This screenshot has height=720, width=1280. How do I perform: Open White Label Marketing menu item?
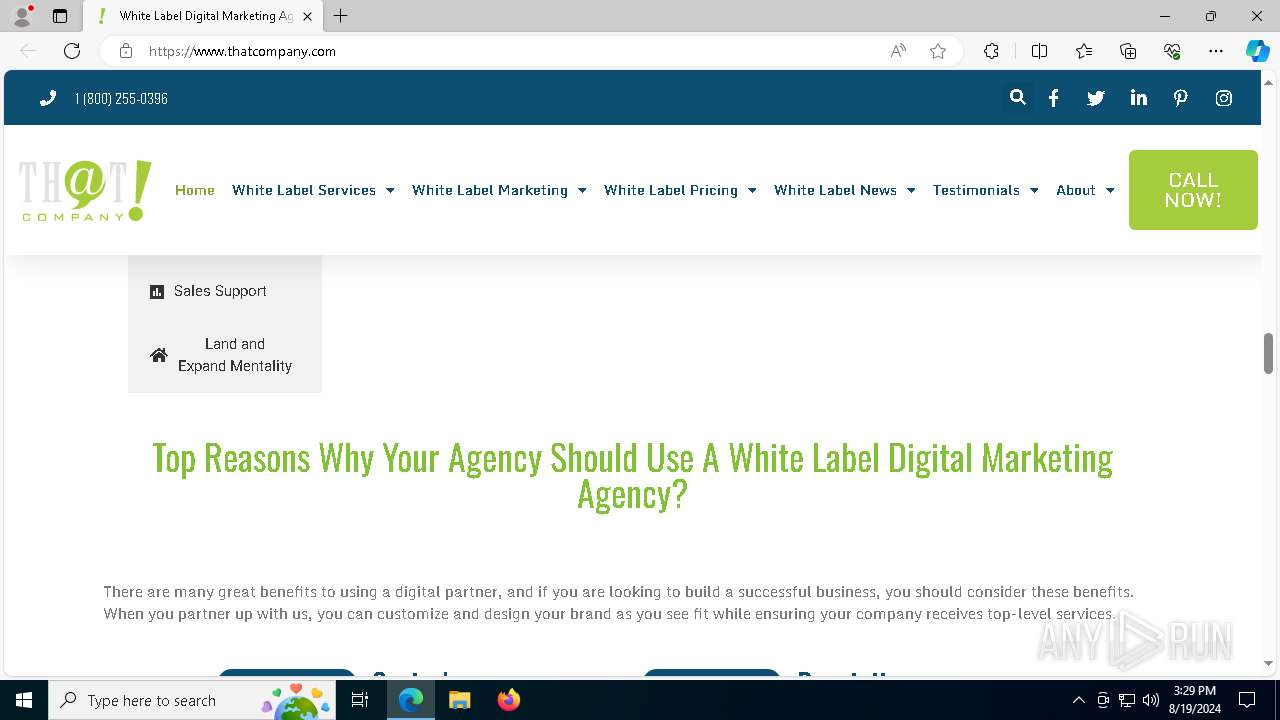(490, 190)
